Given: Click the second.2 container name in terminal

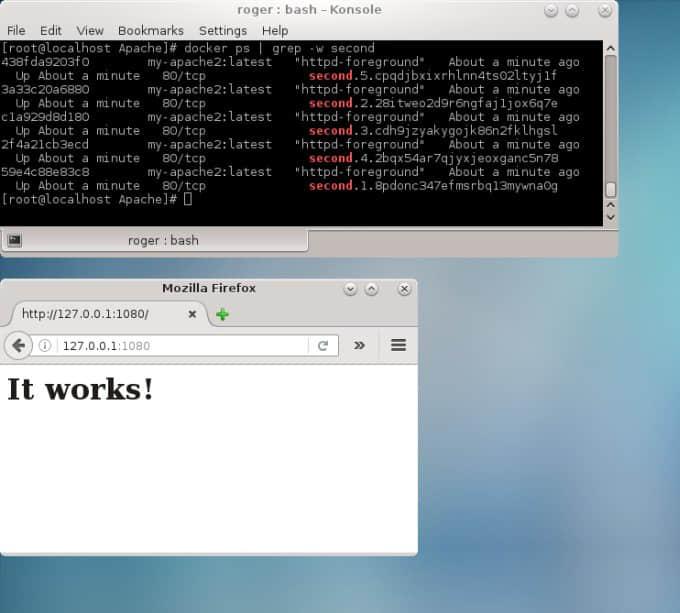Looking at the screenshot, I should pos(433,103).
